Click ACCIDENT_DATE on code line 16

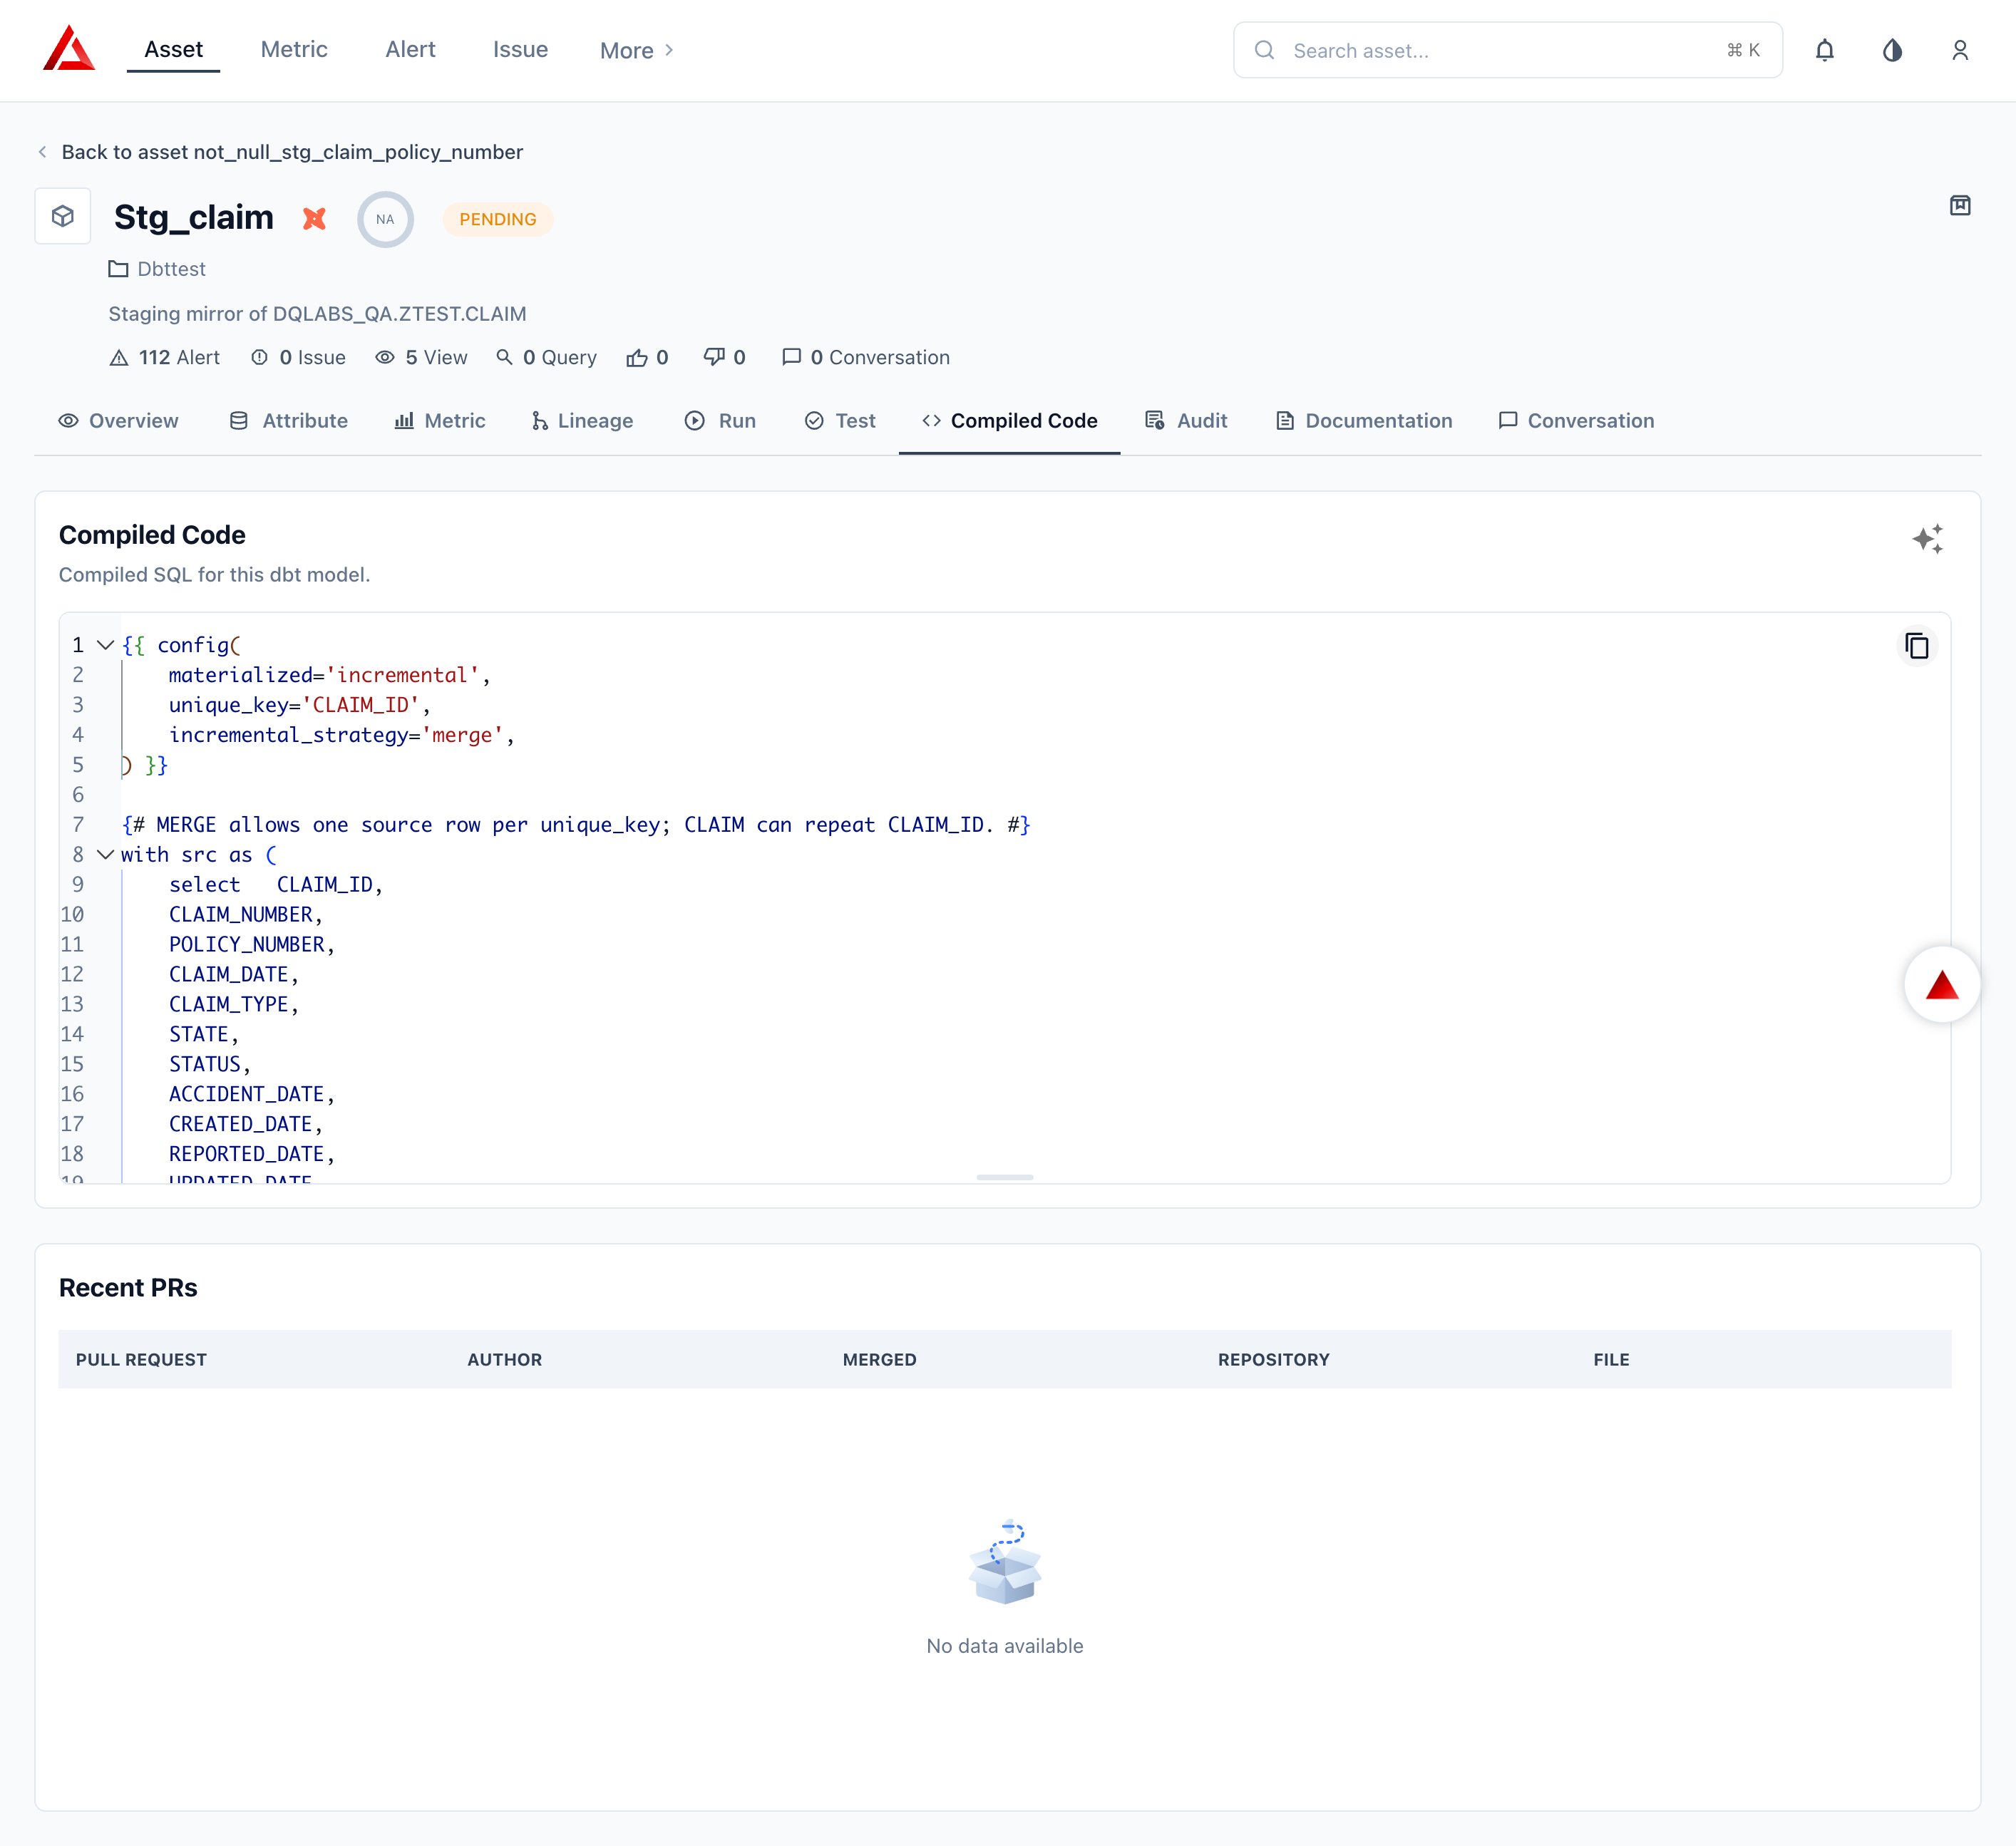[247, 1095]
